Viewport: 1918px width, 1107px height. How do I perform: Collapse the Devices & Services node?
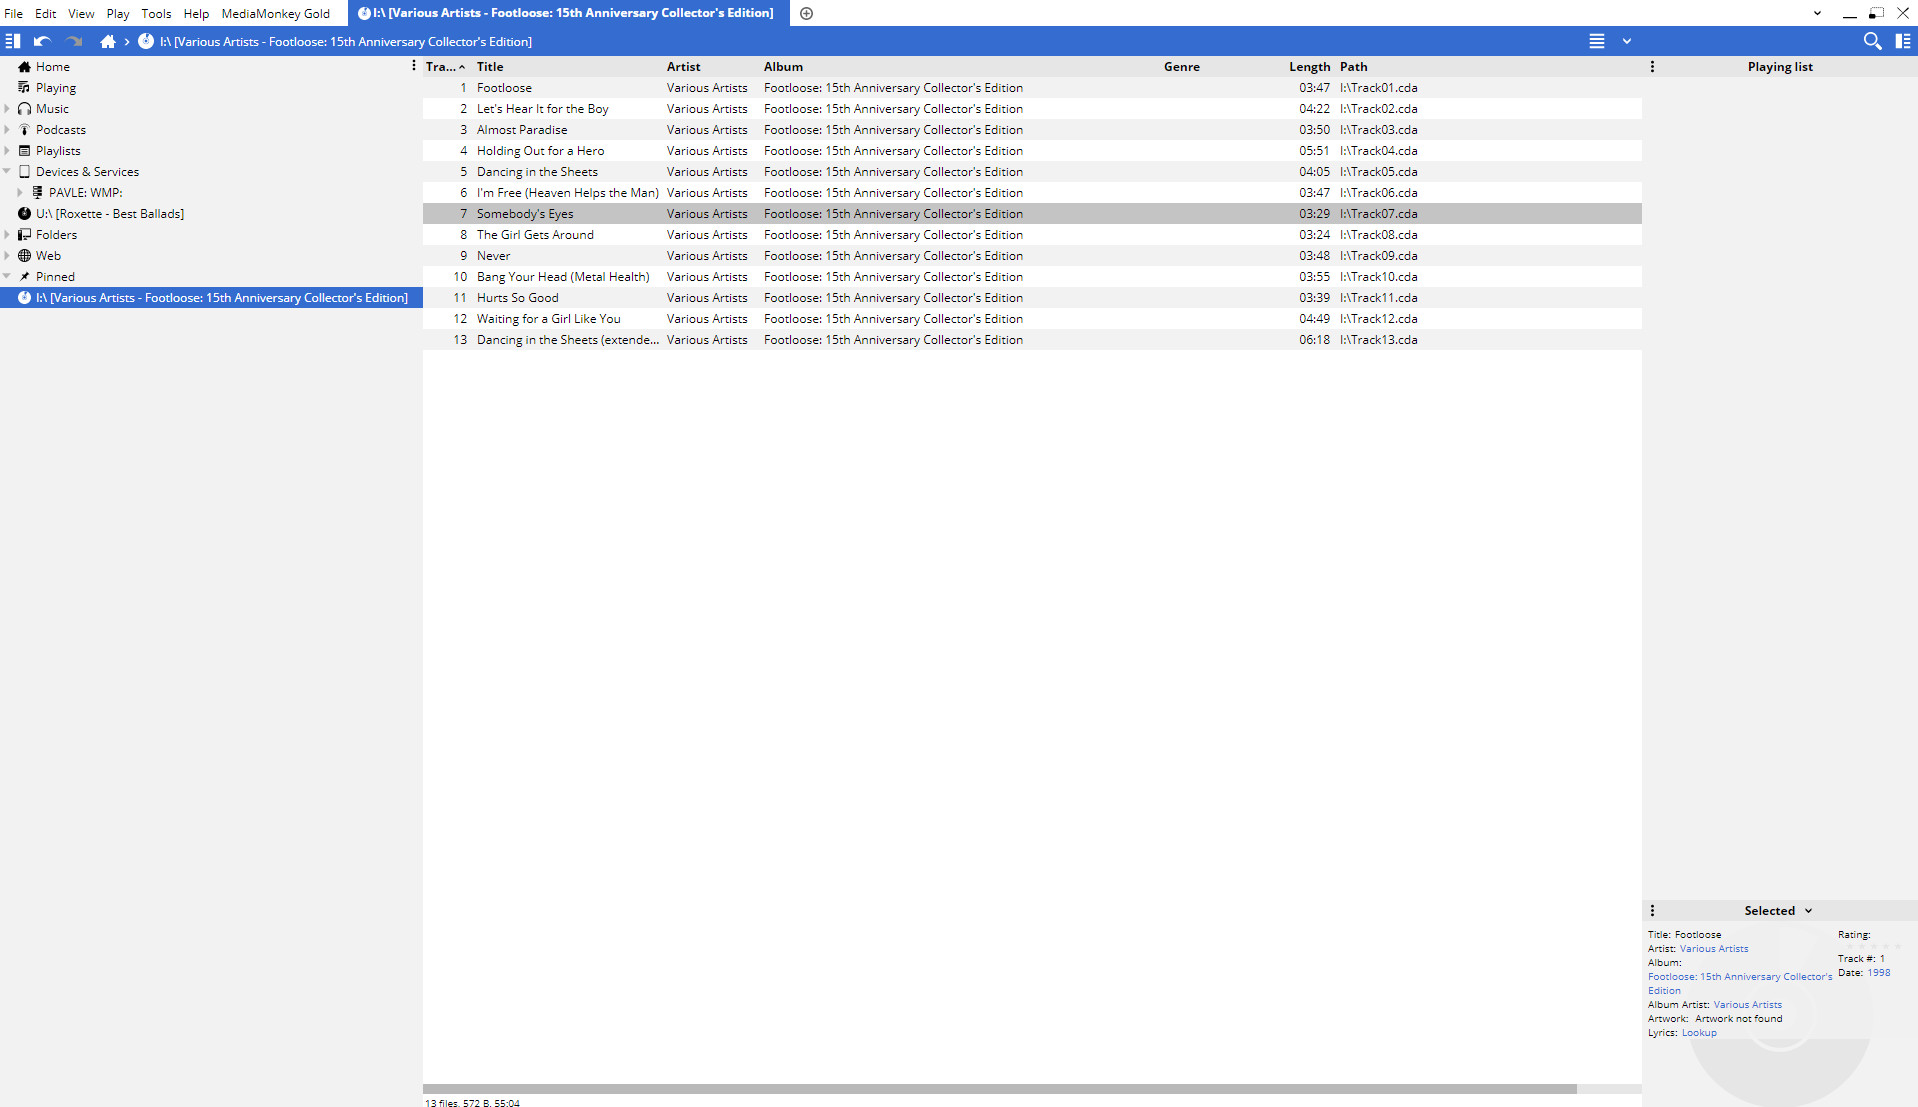point(7,172)
